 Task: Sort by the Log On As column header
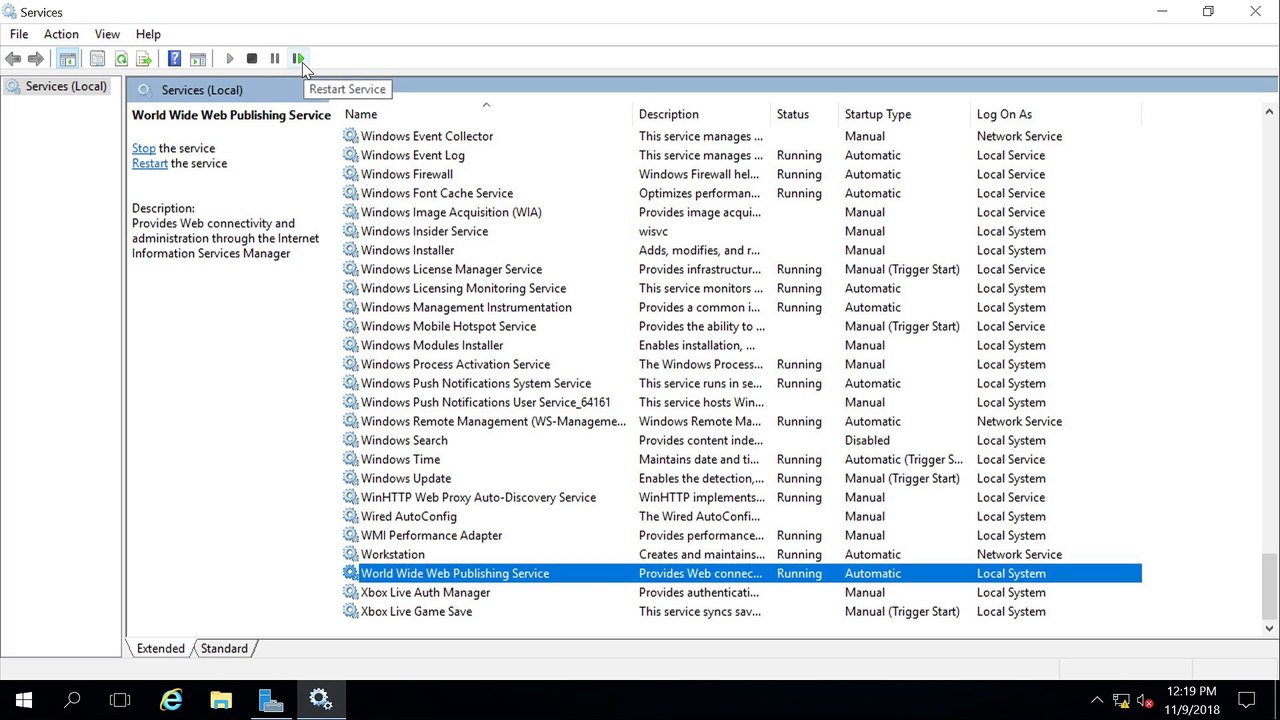(1055, 114)
